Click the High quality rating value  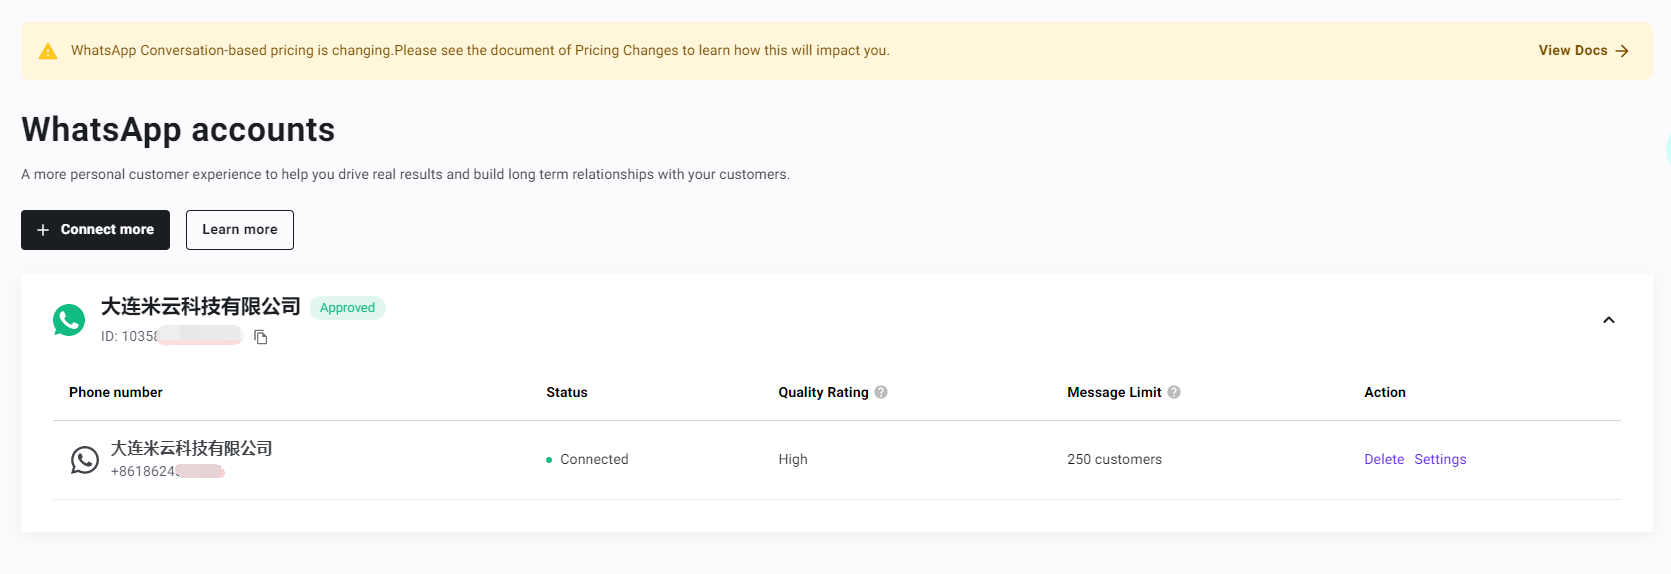pos(792,460)
